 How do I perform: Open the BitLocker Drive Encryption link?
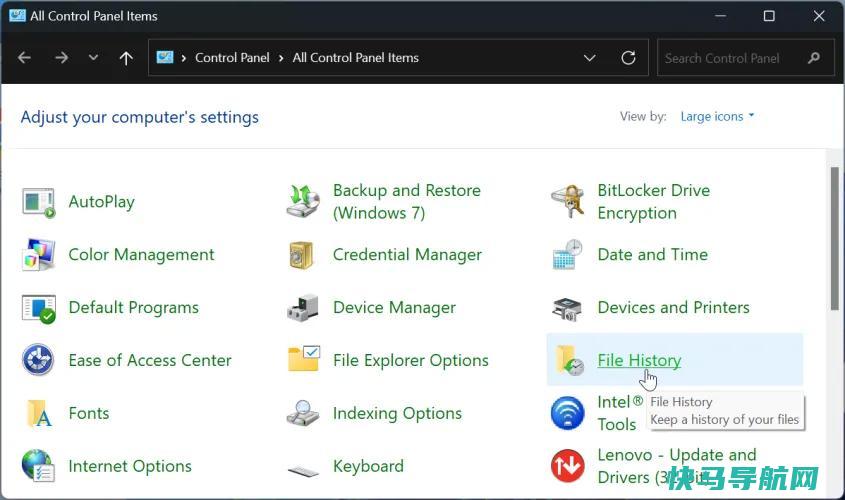click(x=654, y=202)
